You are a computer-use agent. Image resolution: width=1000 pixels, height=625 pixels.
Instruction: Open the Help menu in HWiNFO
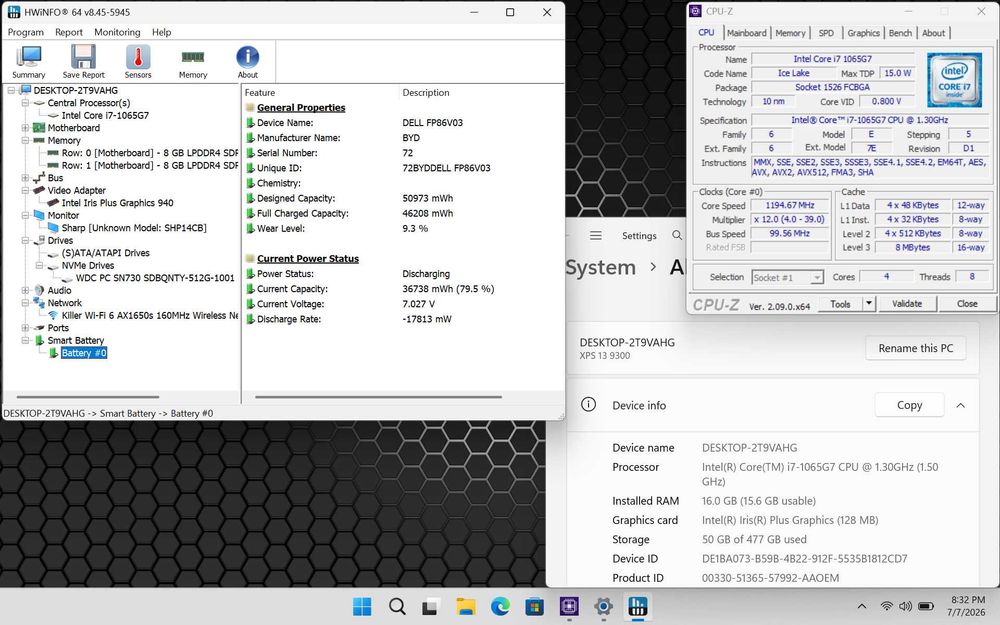click(161, 32)
